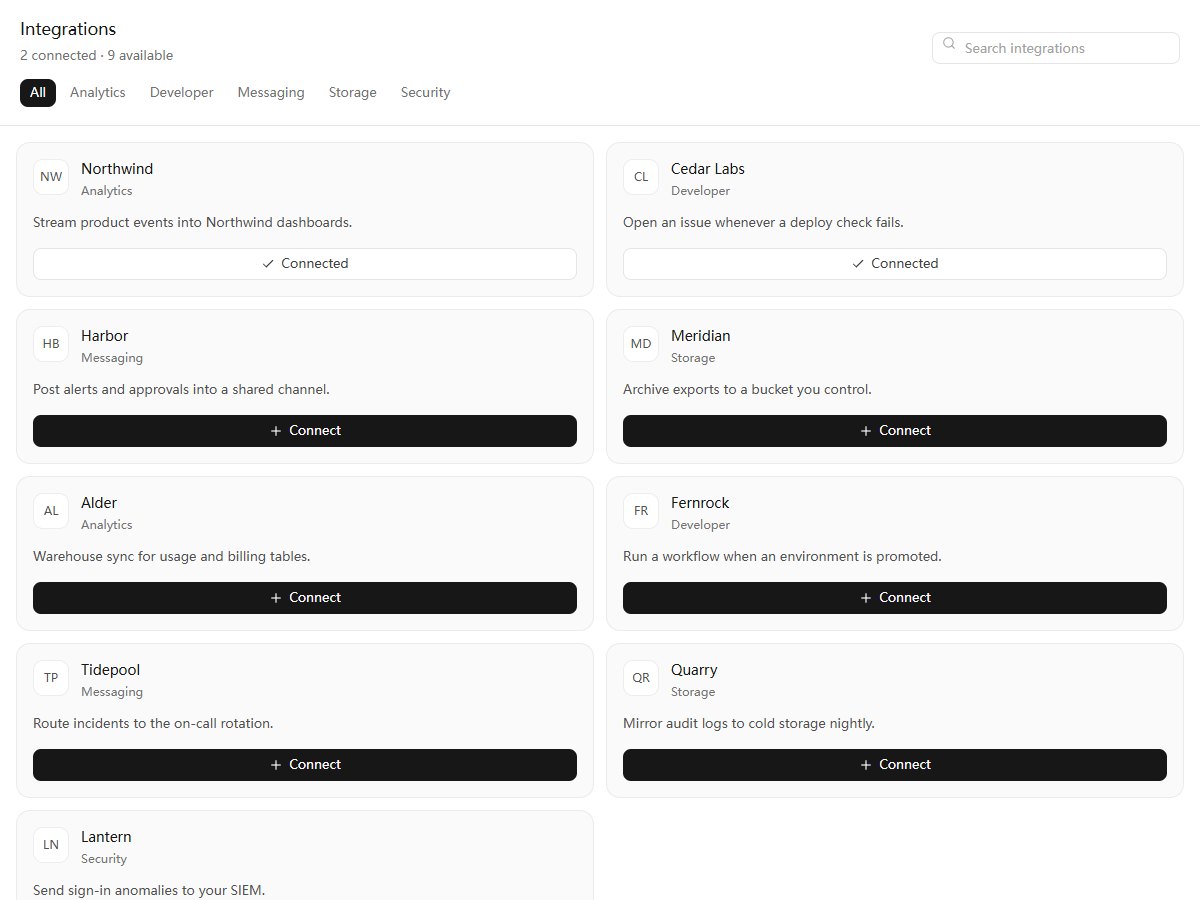Viewport: 1200px width, 900px height.
Task: Click the Alder AL logo badge
Action: point(51,511)
